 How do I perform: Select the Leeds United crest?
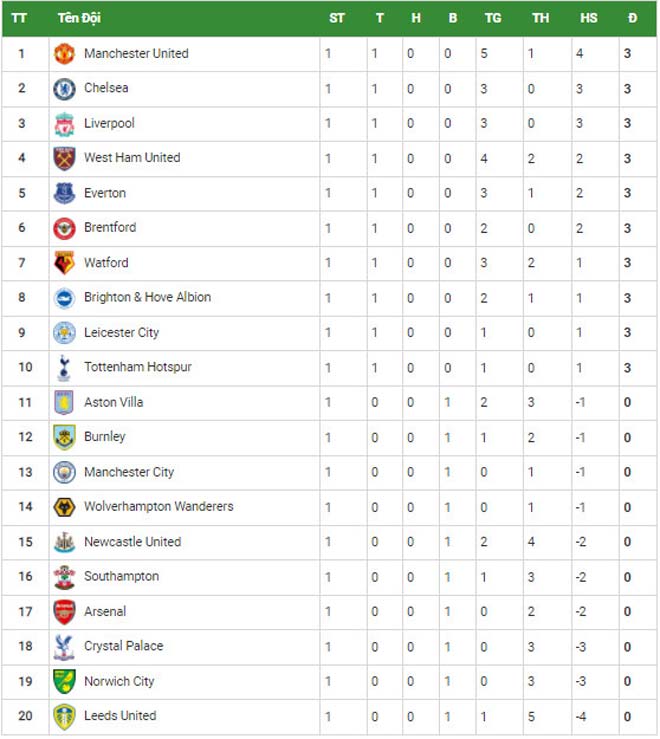coord(64,717)
